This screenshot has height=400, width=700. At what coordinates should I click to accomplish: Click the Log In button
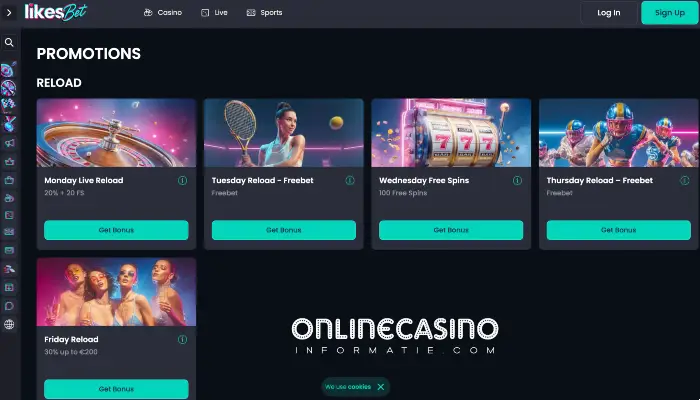click(x=609, y=13)
